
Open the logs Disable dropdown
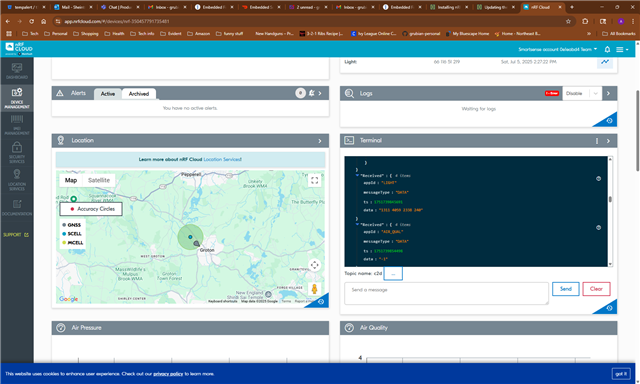pos(582,93)
